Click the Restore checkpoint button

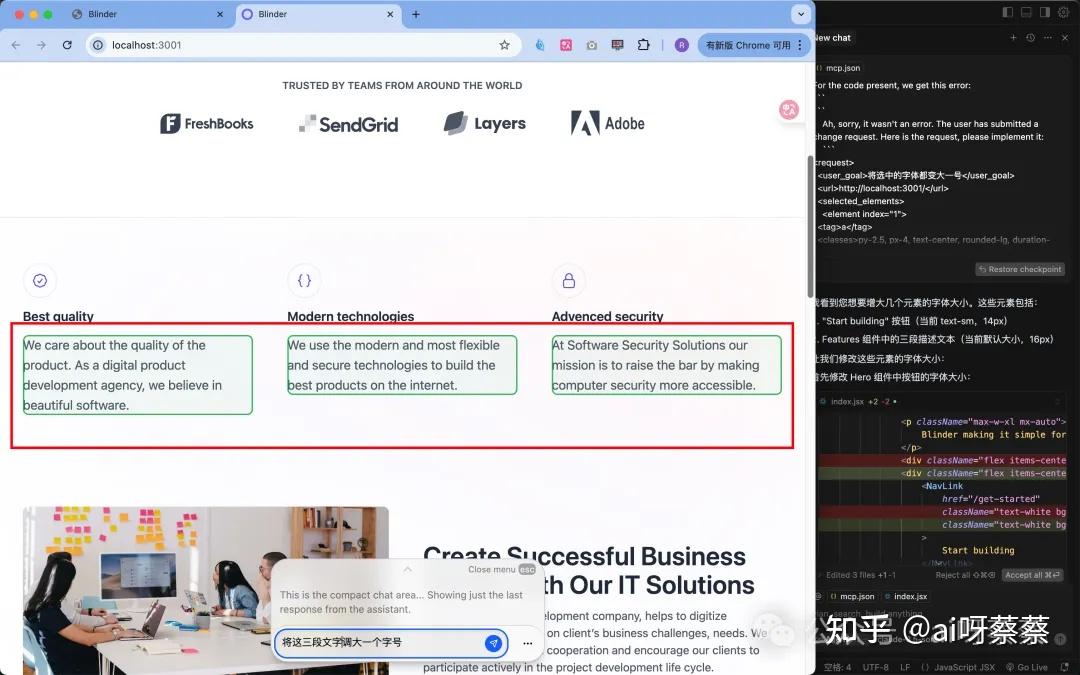pyautogui.click(x=1020, y=268)
